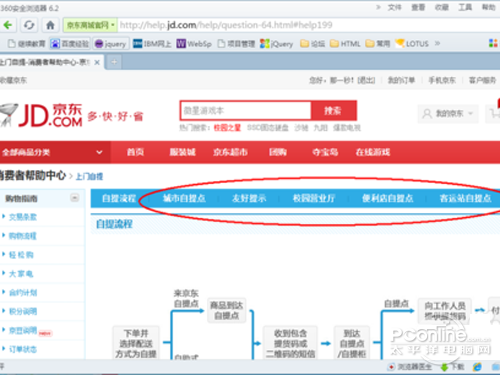Click the address bar URL help.jd.com

point(226,25)
